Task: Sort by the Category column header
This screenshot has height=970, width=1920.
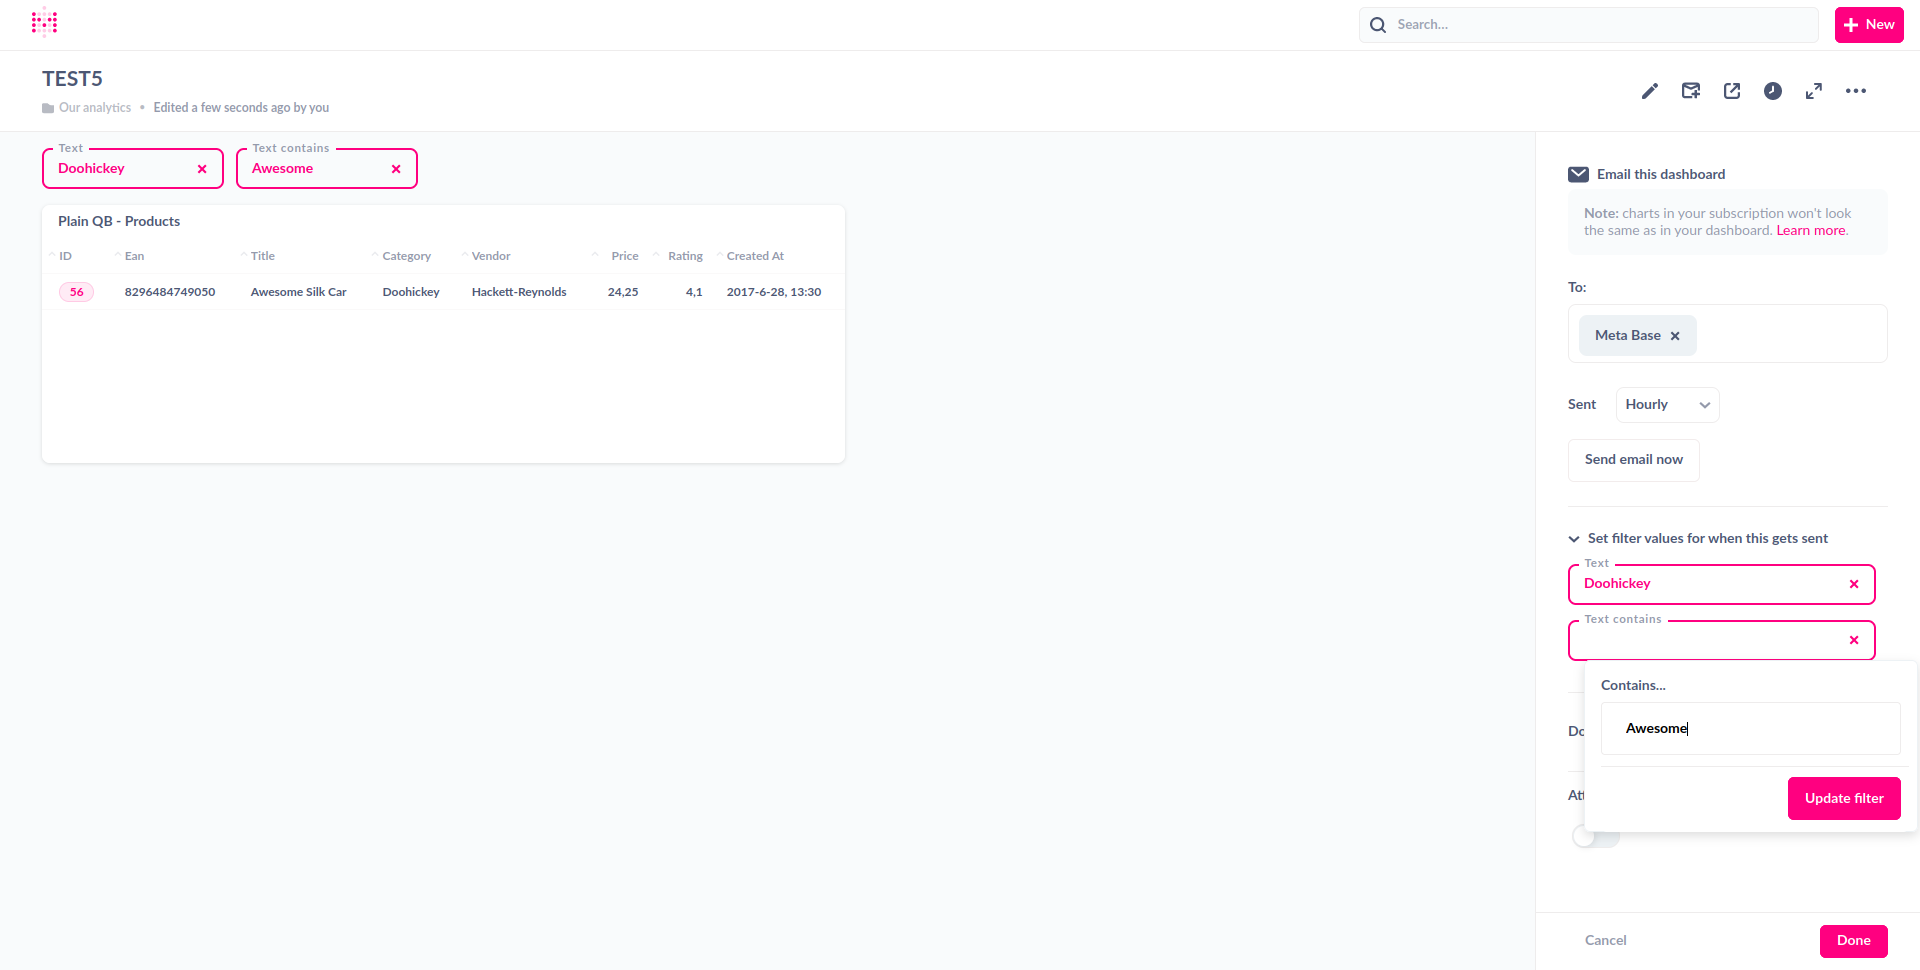Action: [x=406, y=257]
